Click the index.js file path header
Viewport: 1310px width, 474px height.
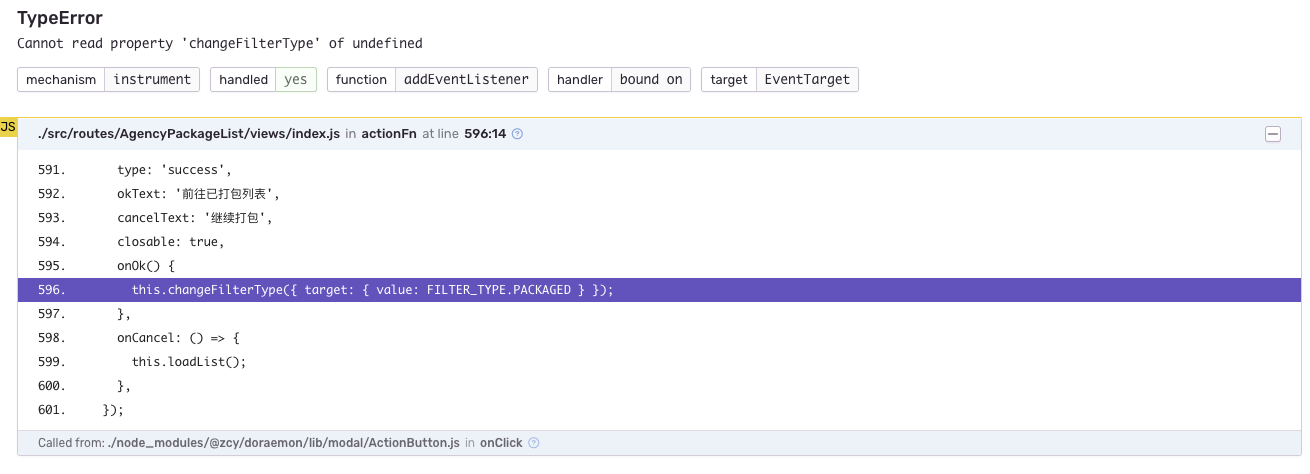[189, 134]
